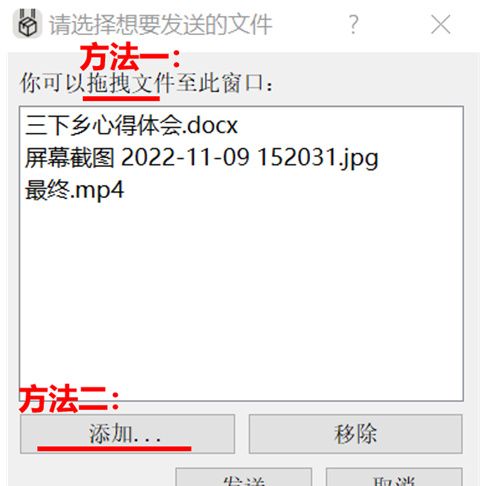Select 三下乡心得体会.docx in the file list
The width and height of the screenshot is (480, 486).
(x=131, y=125)
